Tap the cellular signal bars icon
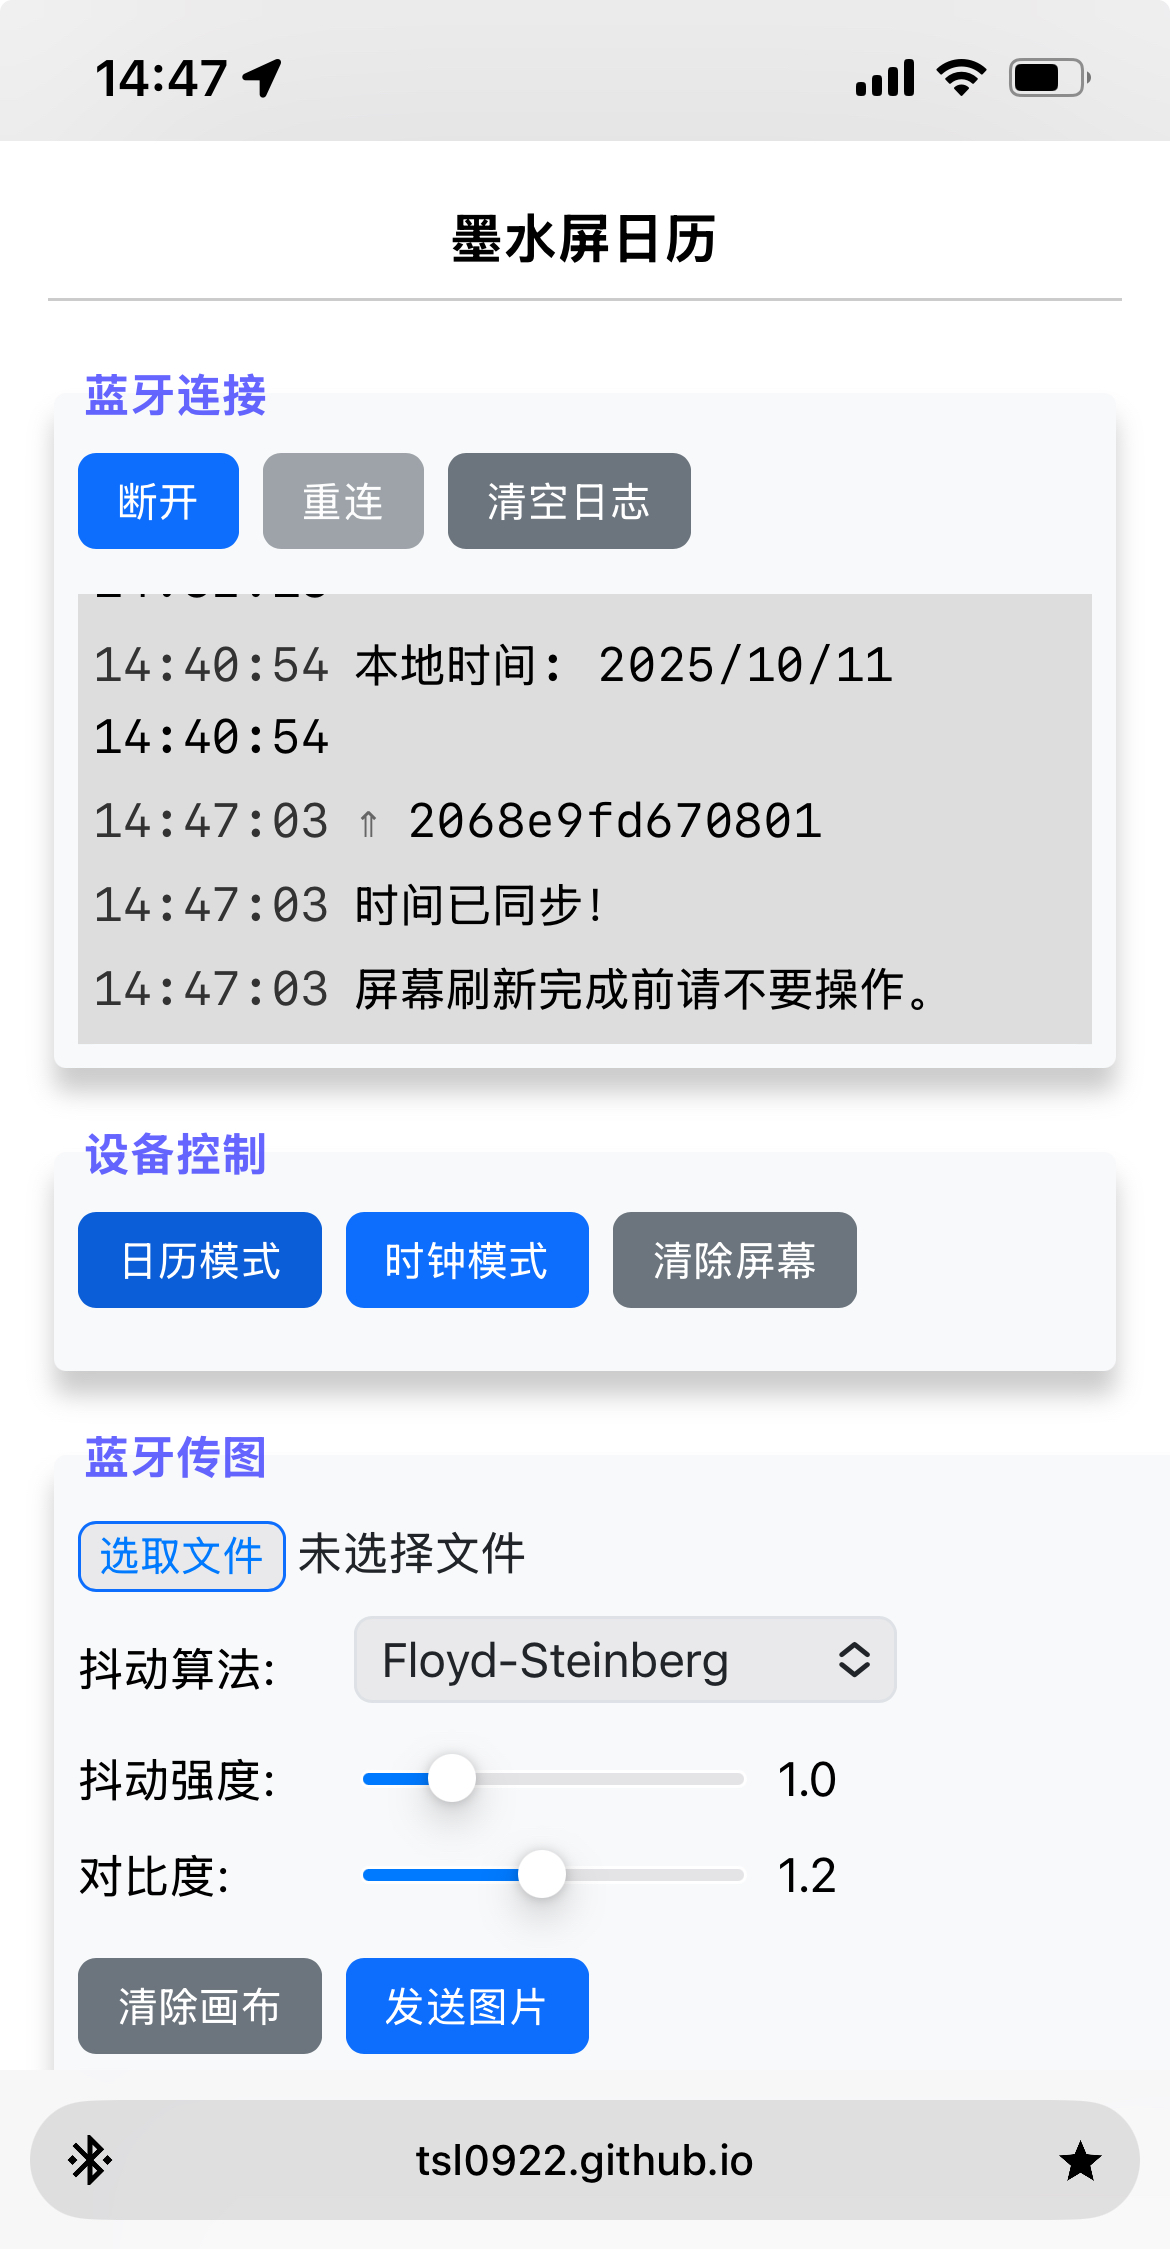This screenshot has height=2249, width=1170. (x=885, y=77)
